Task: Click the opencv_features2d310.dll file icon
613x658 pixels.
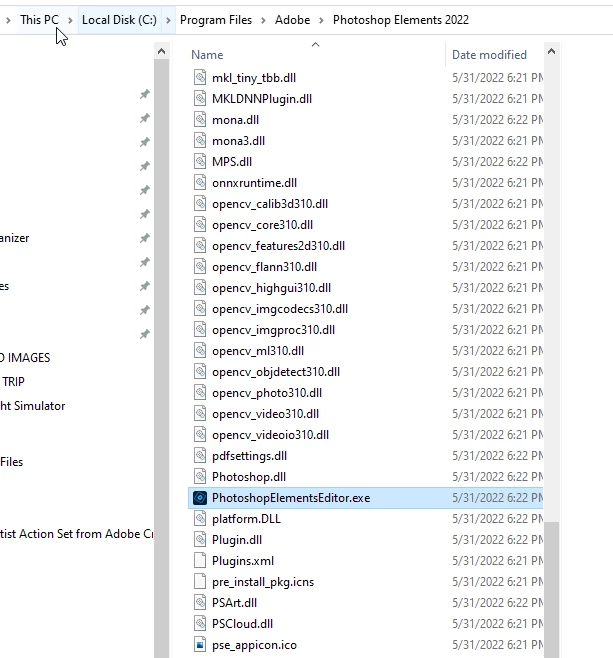Action: [x=200, y=245]
